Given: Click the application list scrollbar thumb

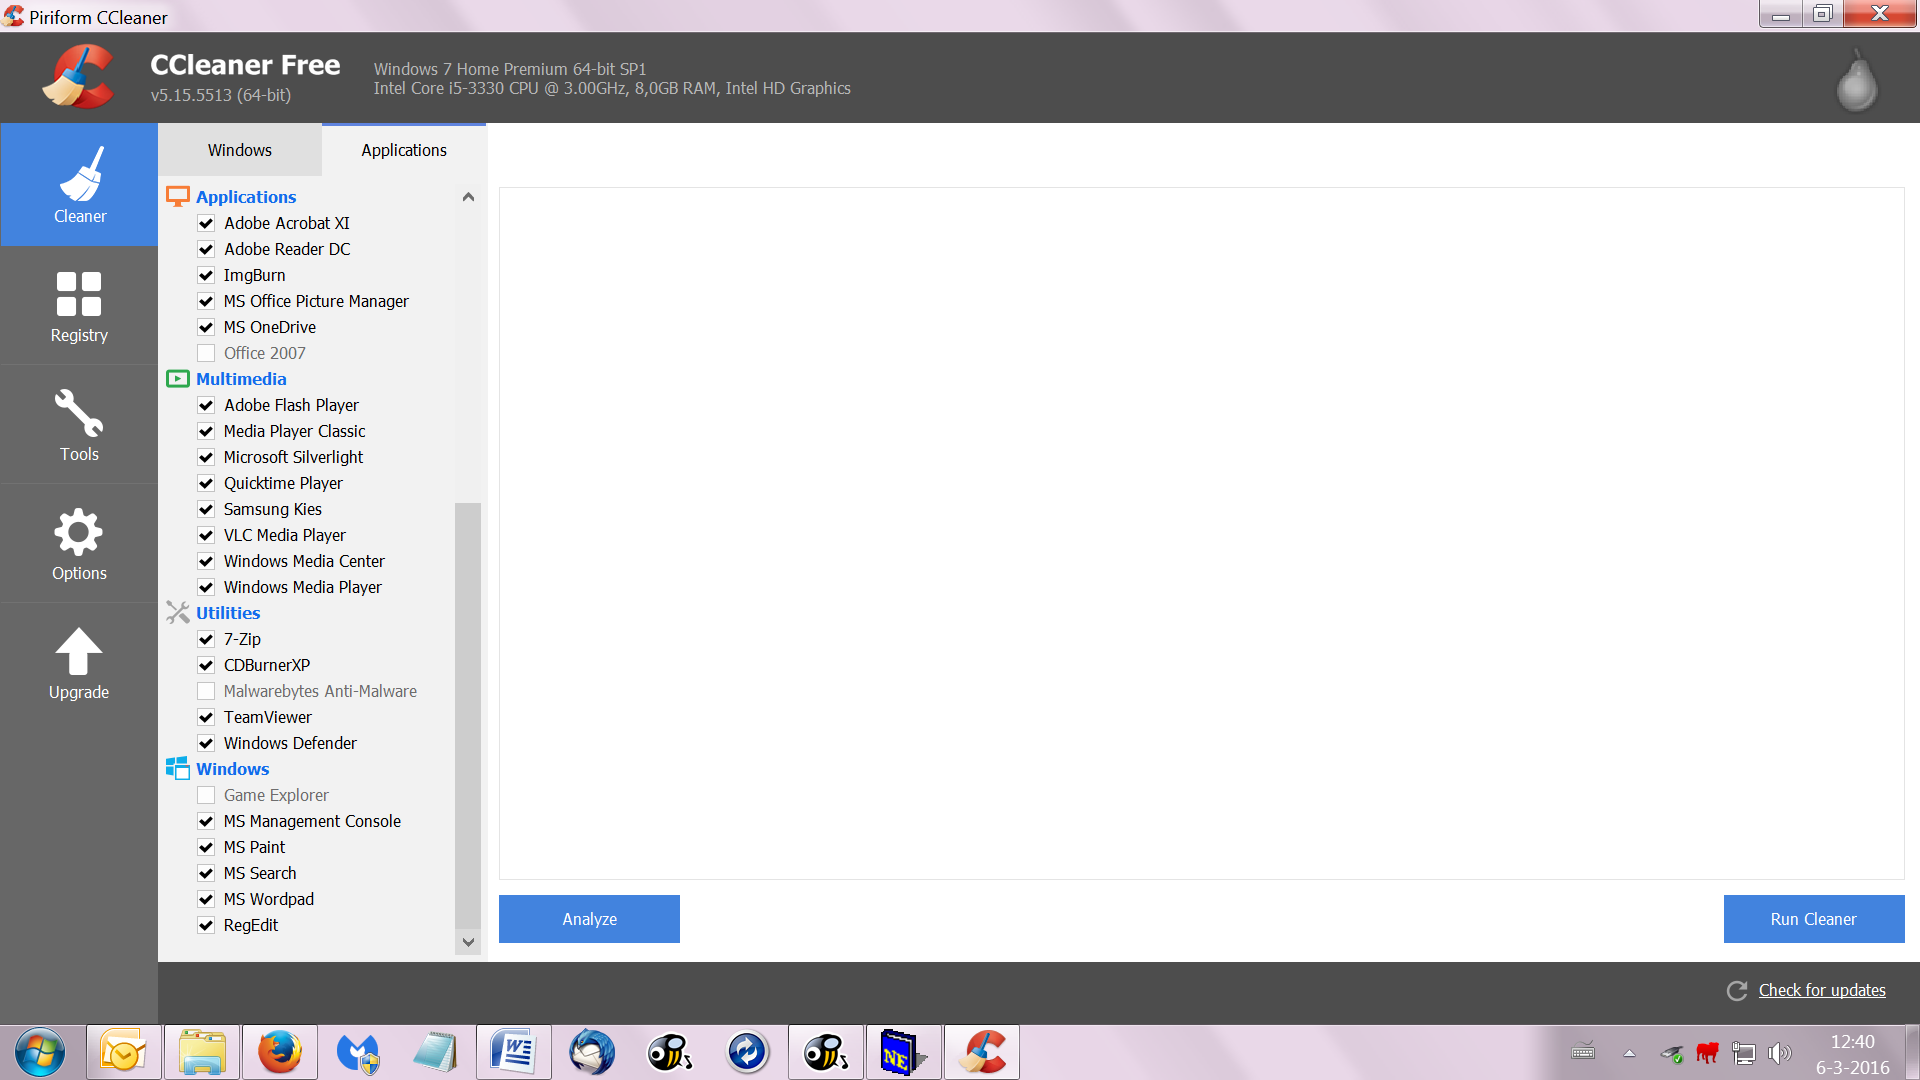Looking at the screenshot, I should pos(467,715).
